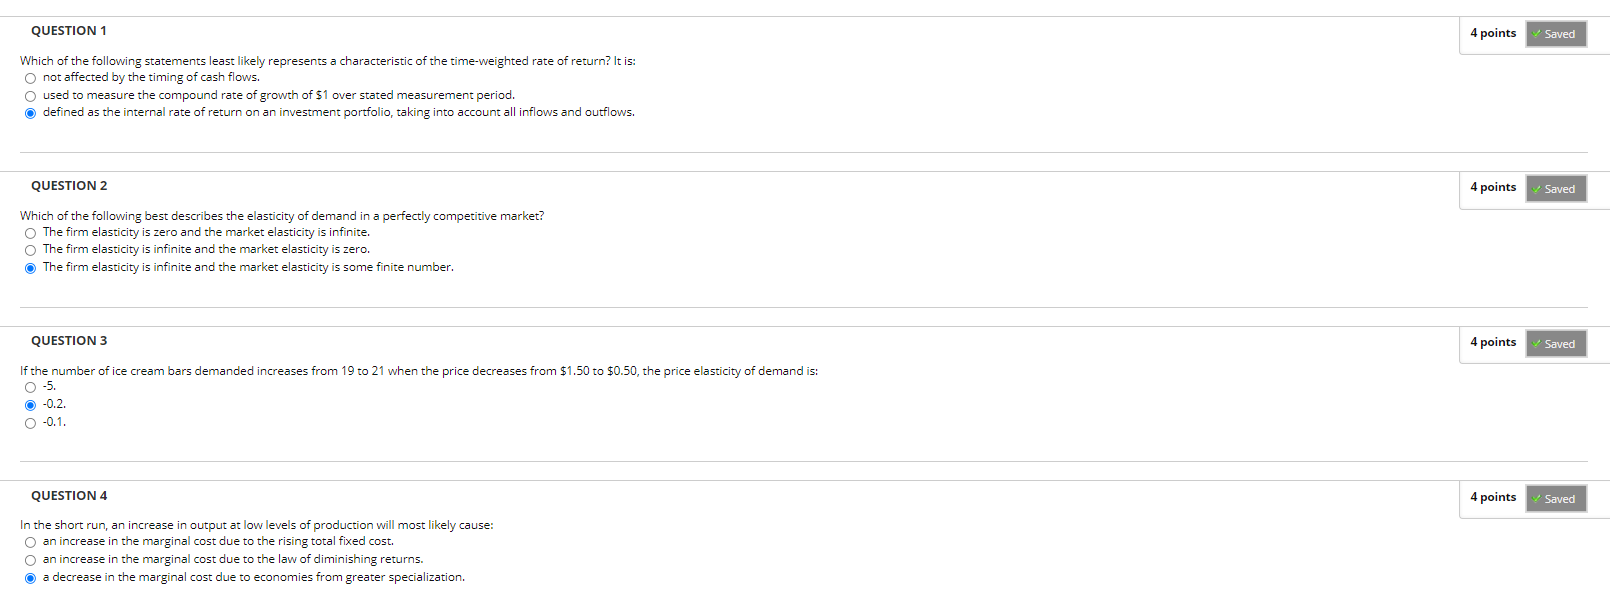The width and height of the screenshot is (1610, 616).
Task: Pick 'firm elasticity is zero, market infinite' answer
Action: (x=30, y=233)
